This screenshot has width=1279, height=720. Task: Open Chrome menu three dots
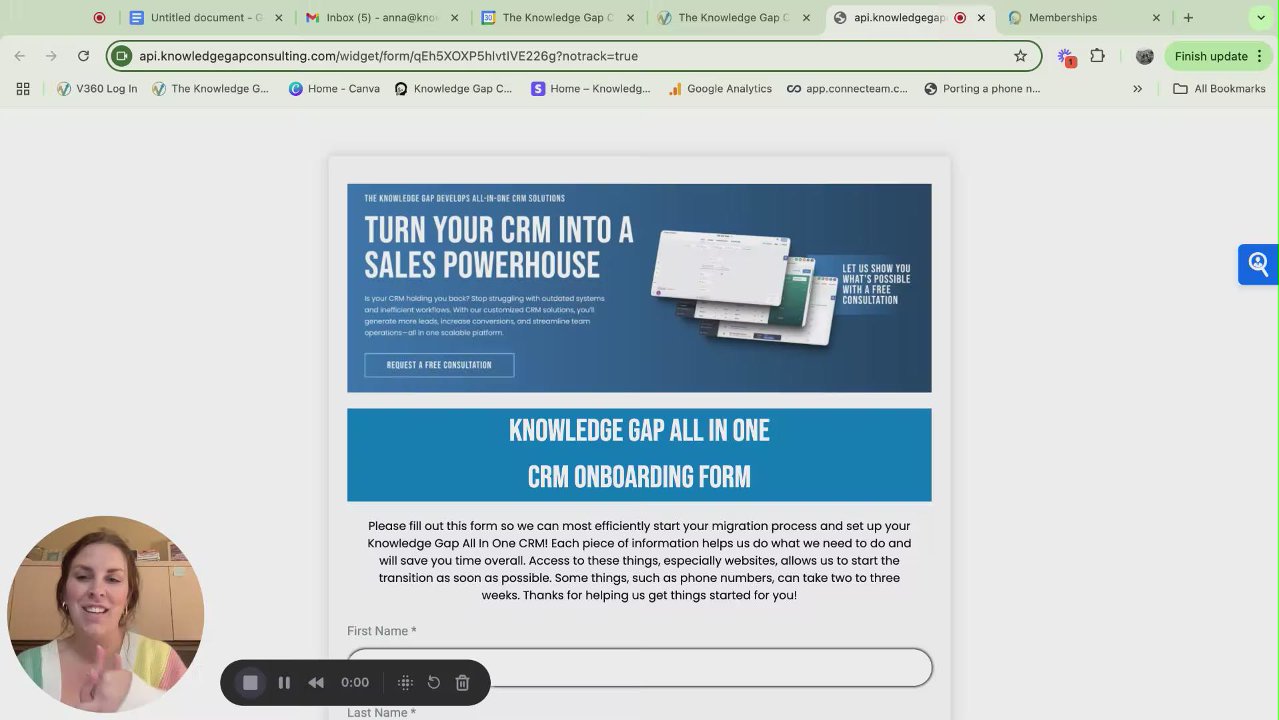point(1258,56)
